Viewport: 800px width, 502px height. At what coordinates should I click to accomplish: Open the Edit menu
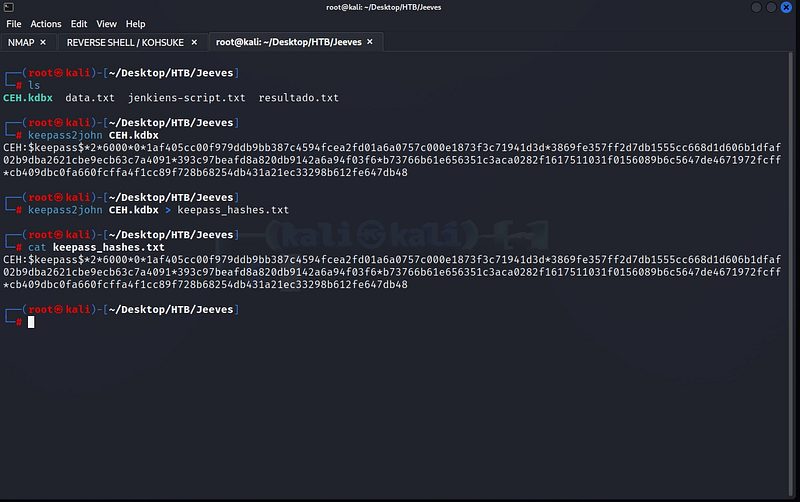[79, 24]
